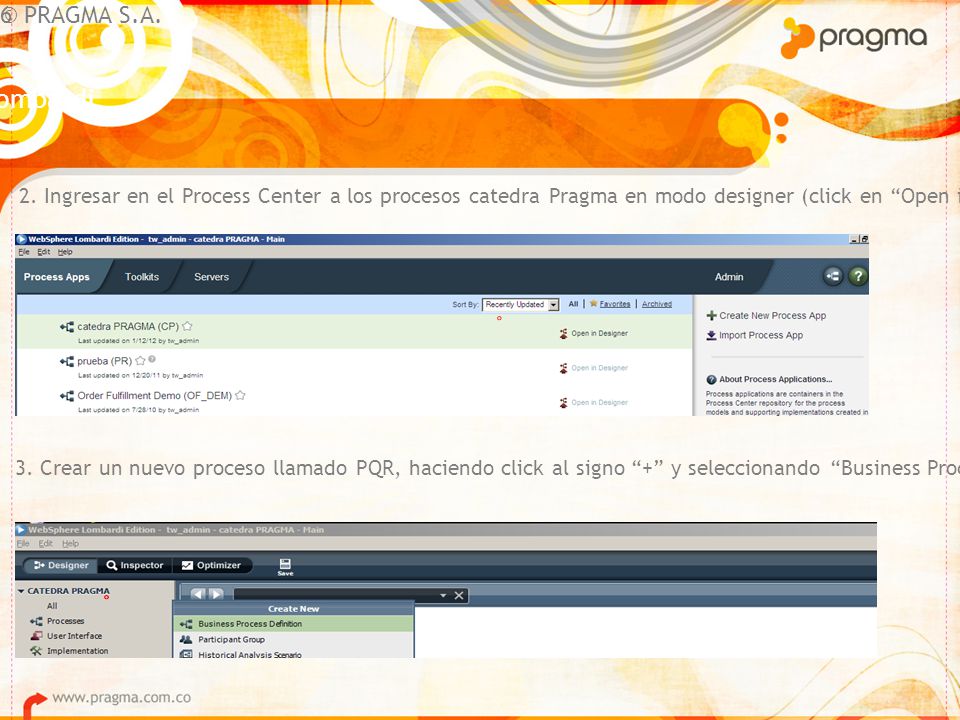
Task: Click the User Interface category icon
Action: coord(36,636)
